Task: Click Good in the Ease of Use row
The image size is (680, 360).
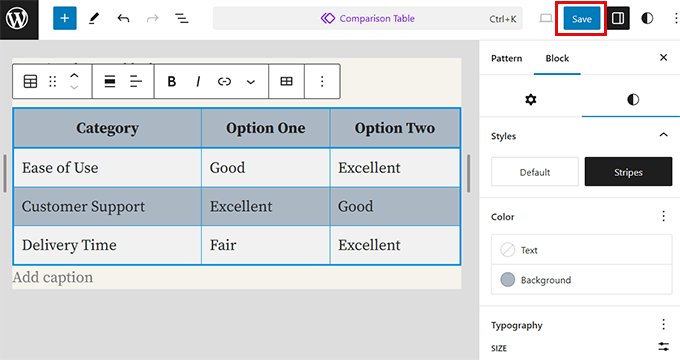Action: pyautogui.click(x=265, y=168)
